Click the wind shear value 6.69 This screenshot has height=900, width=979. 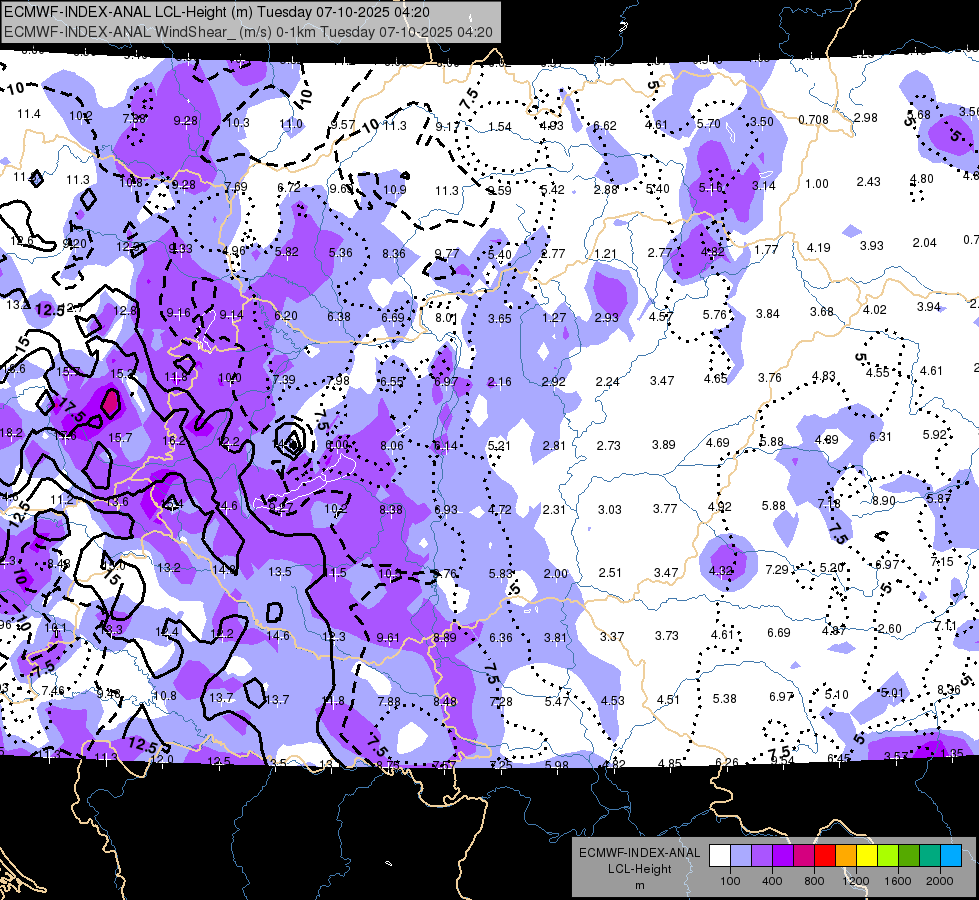[x=779, y=633]
